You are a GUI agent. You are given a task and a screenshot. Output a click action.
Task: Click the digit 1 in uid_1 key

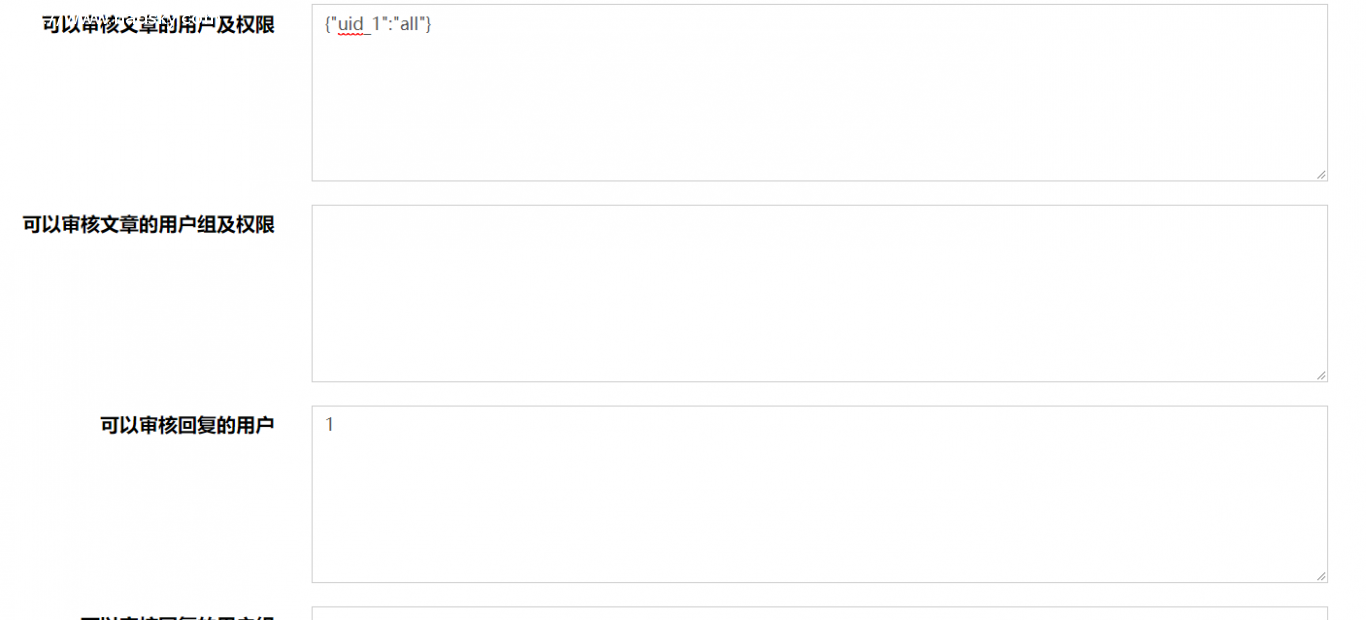[x=376, y=24]
